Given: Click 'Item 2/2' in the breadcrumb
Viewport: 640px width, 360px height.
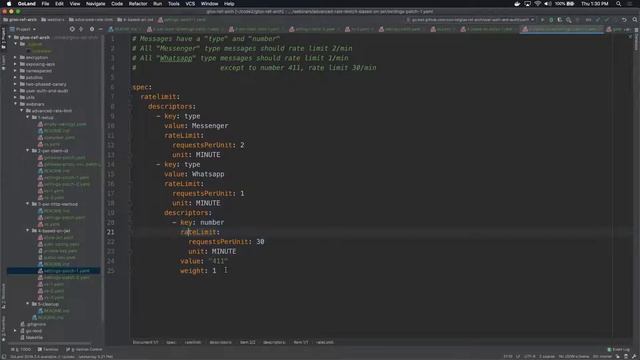Looking at the screenshot, I should (247, 342).
